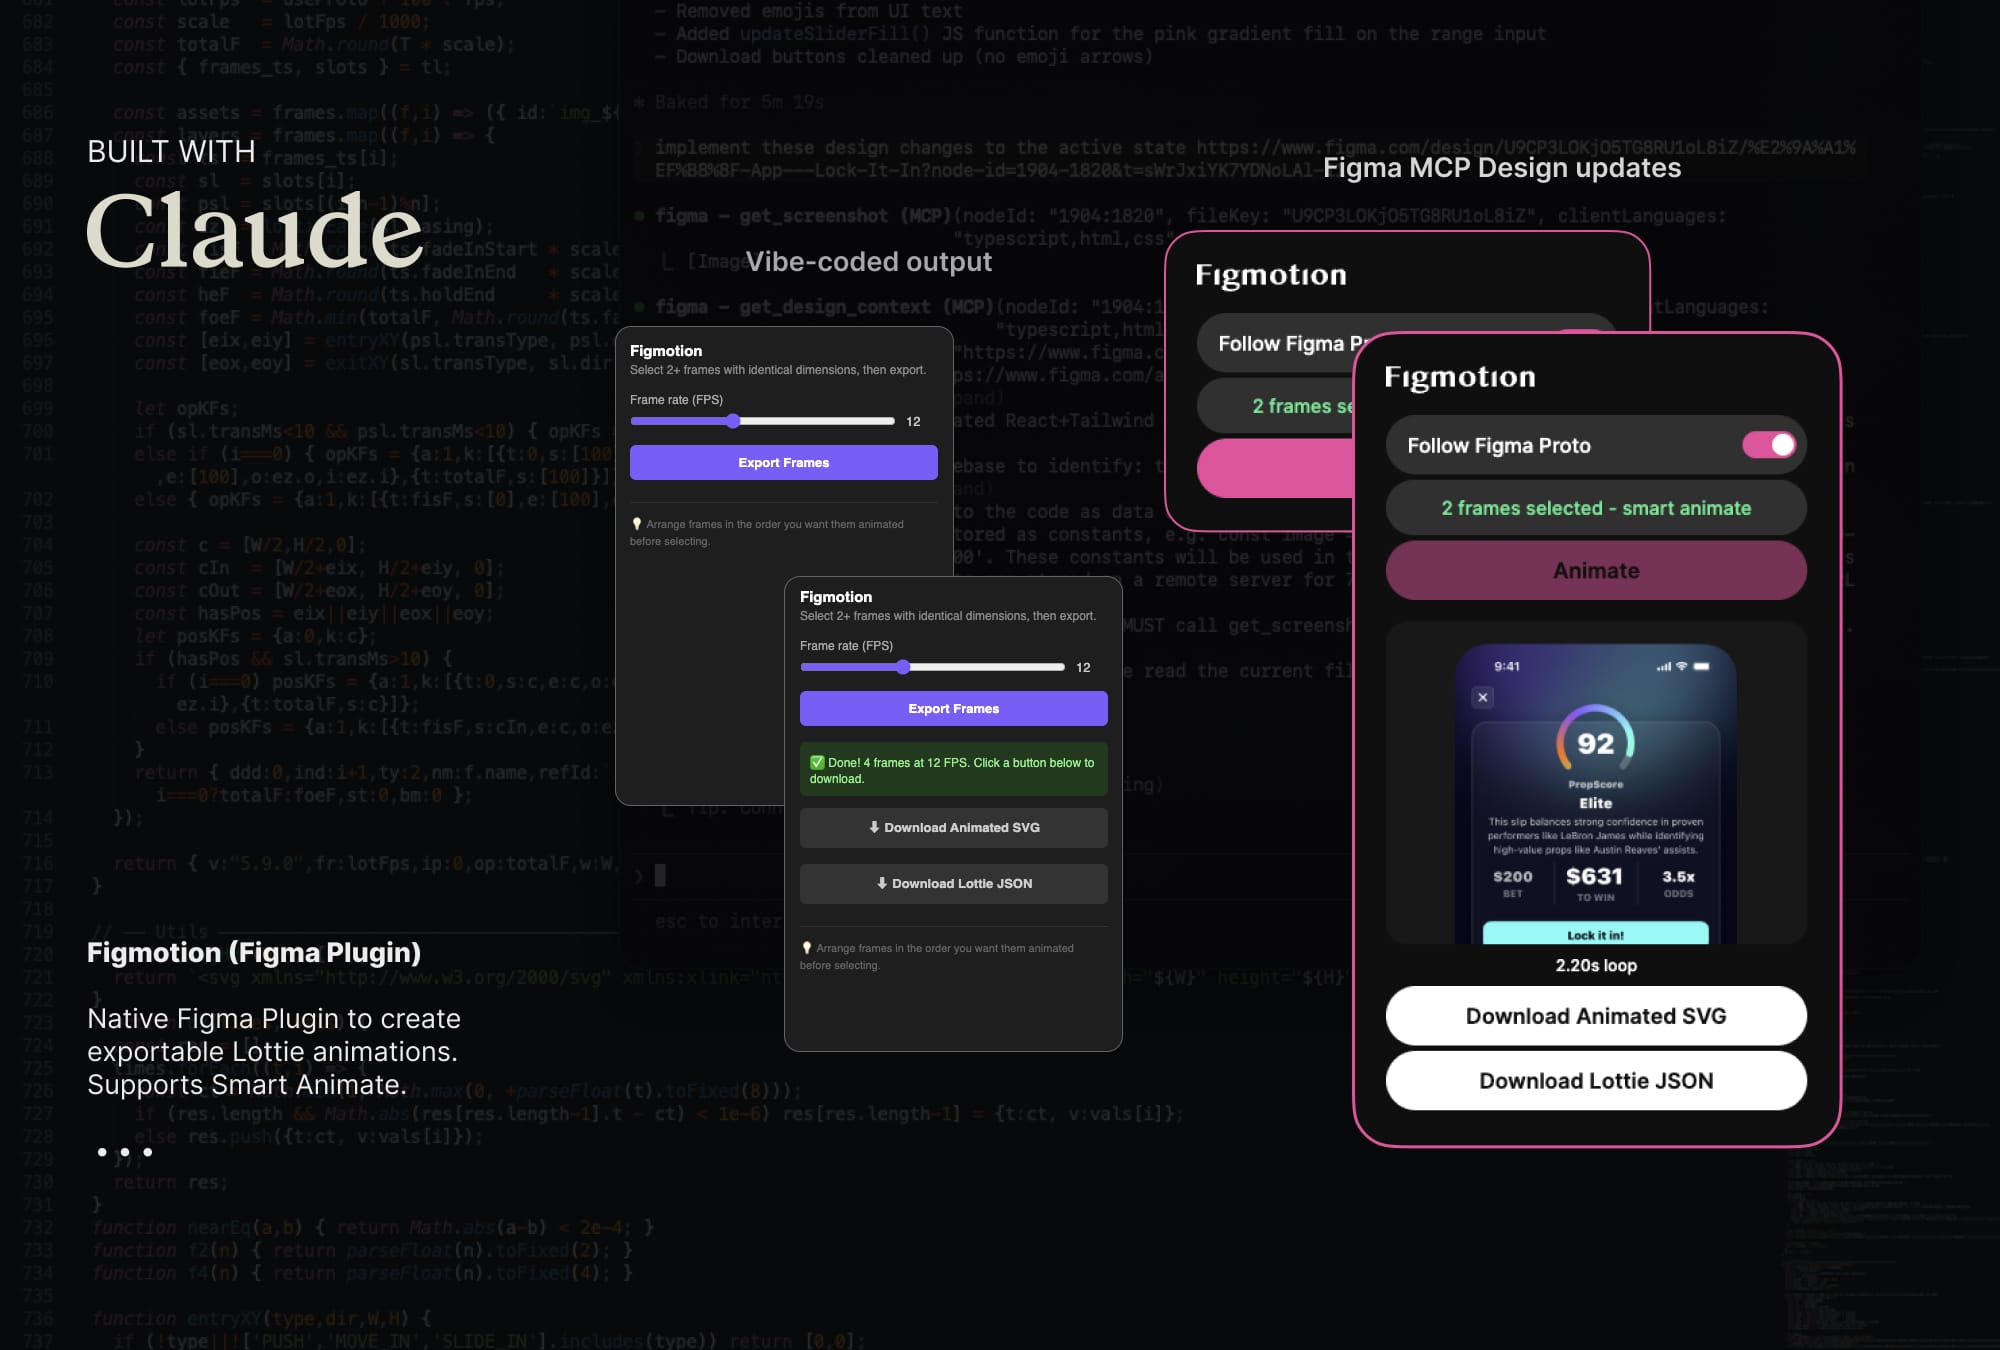Click the '2 frames selected - smart animate' pill

(x=1595, y=508)
